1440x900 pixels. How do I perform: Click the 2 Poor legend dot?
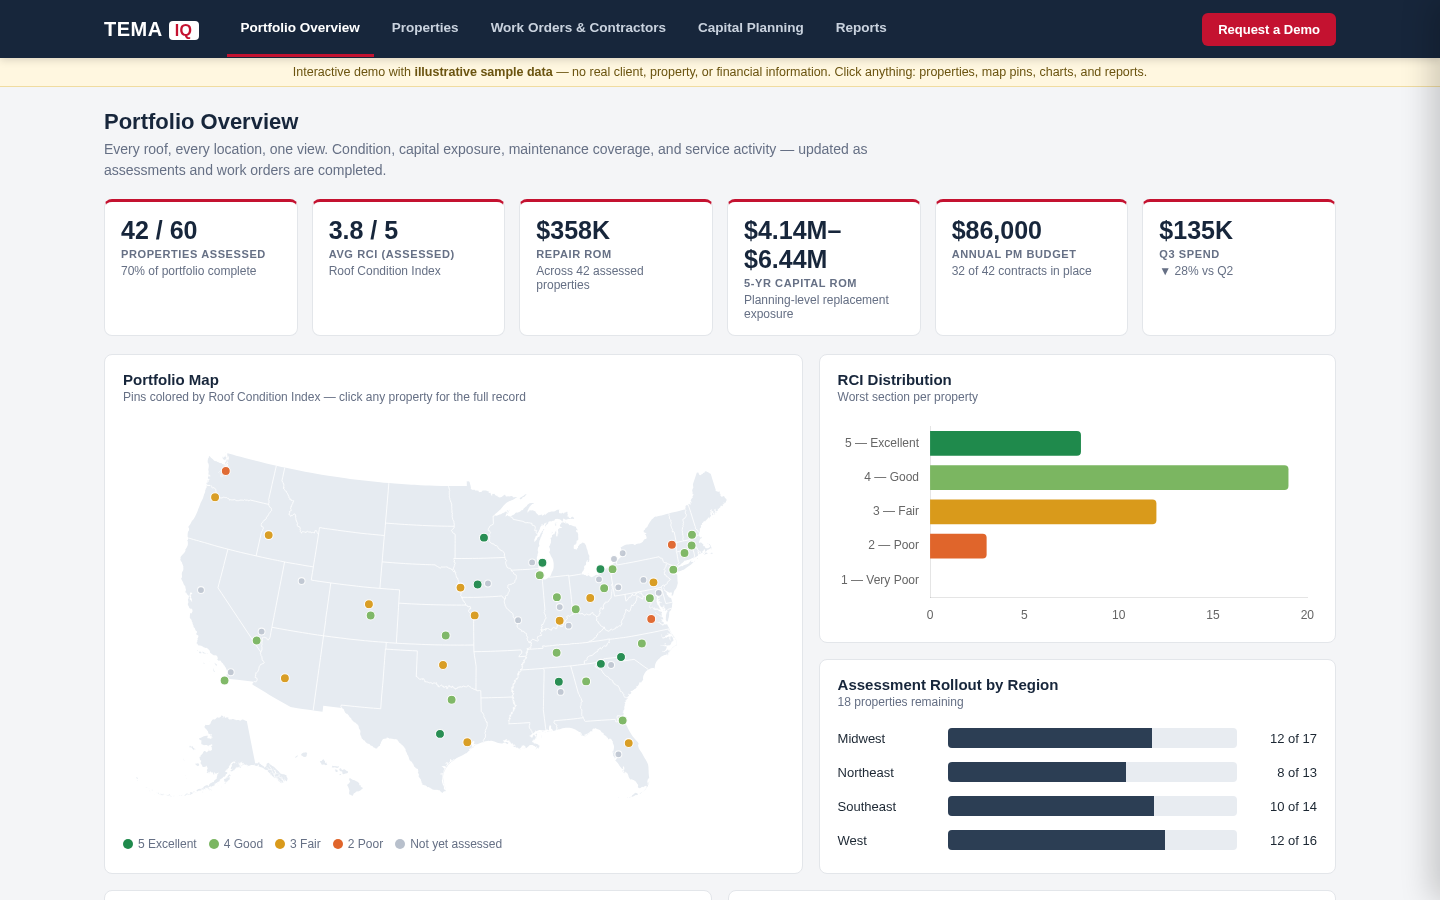coord(338,844)
